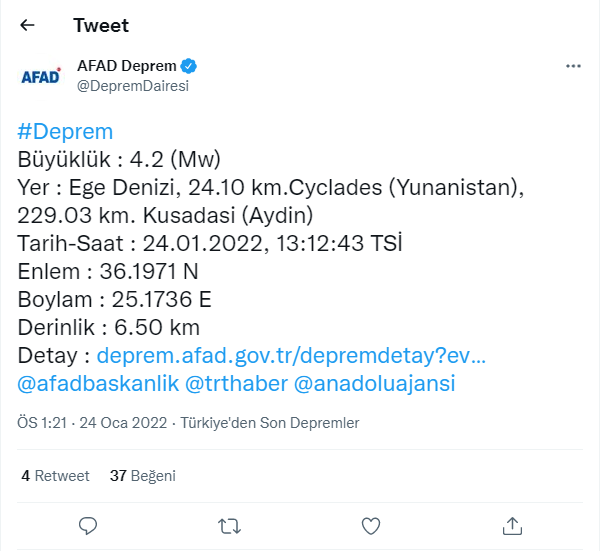Share the tweet using the share icon
This screenshot has width=613, height=551.
click(x=511, y=525)
